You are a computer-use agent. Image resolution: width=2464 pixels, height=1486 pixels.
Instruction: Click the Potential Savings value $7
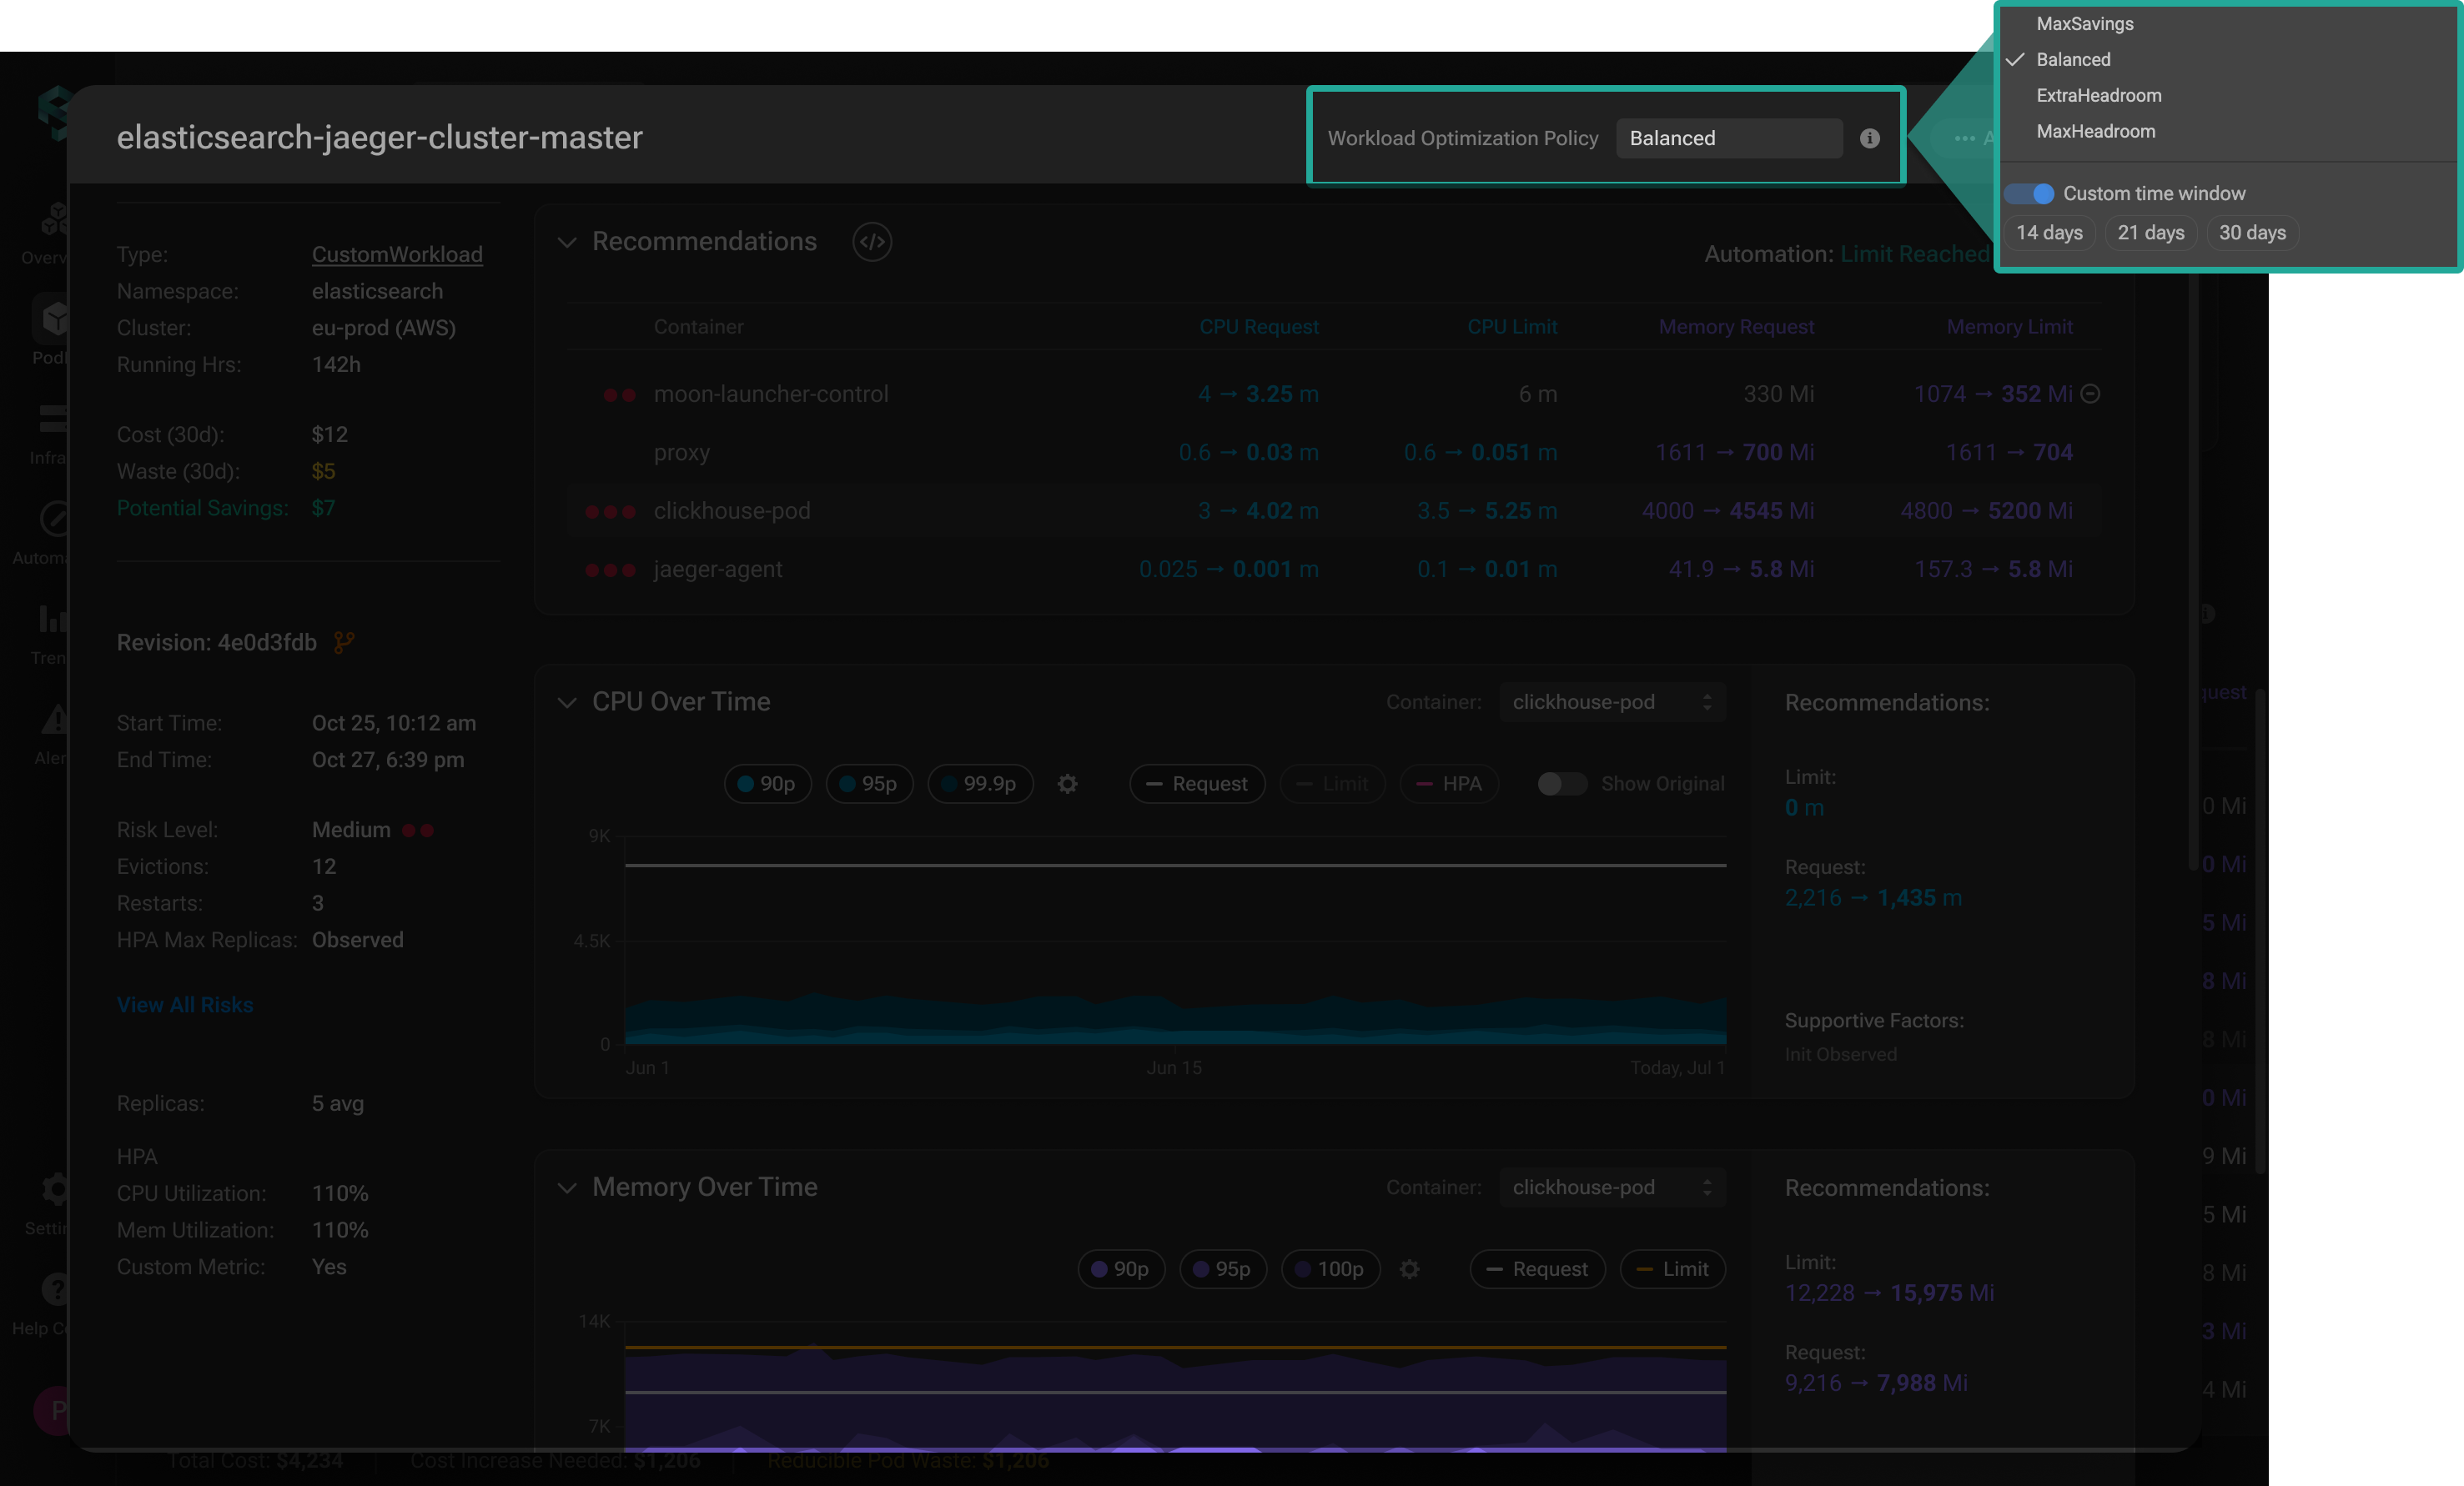pos(323,508)
